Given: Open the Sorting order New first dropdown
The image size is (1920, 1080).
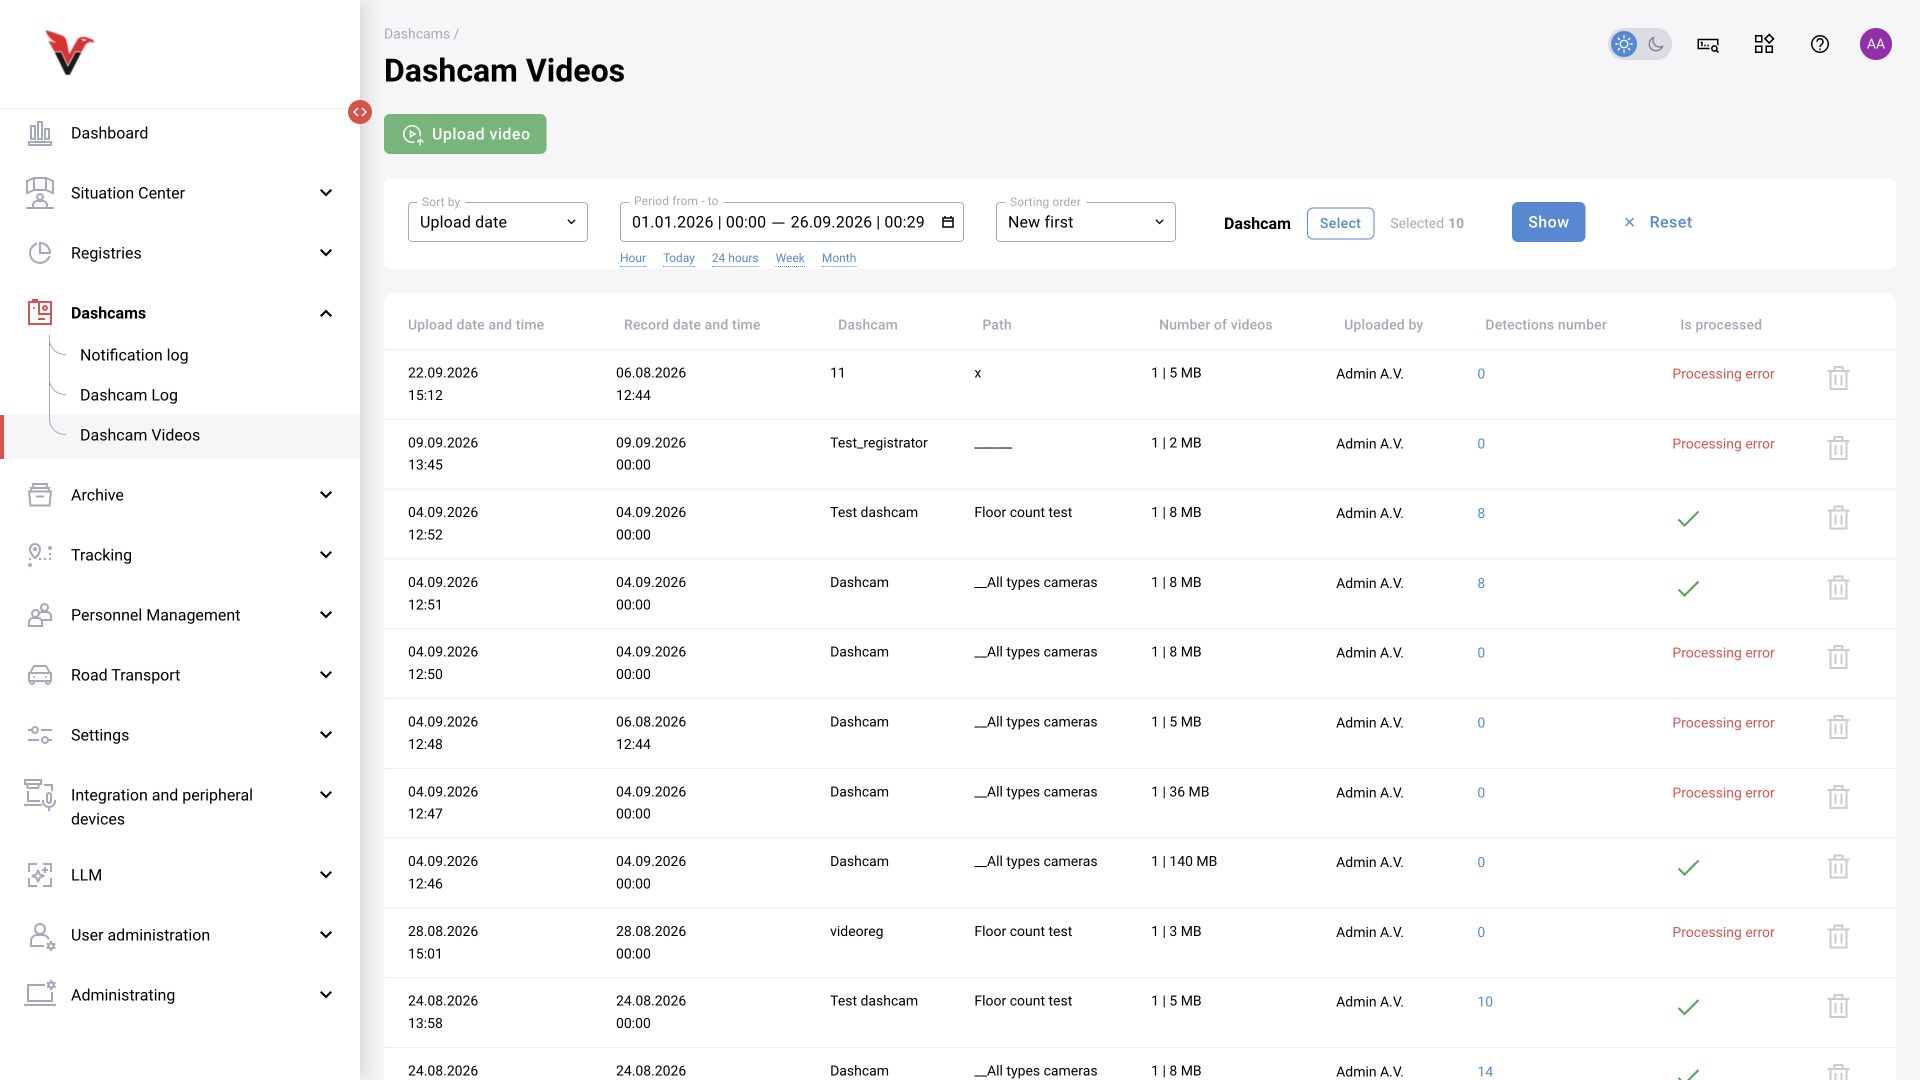Looking at the screenshot, I should tap(1086, 222).
